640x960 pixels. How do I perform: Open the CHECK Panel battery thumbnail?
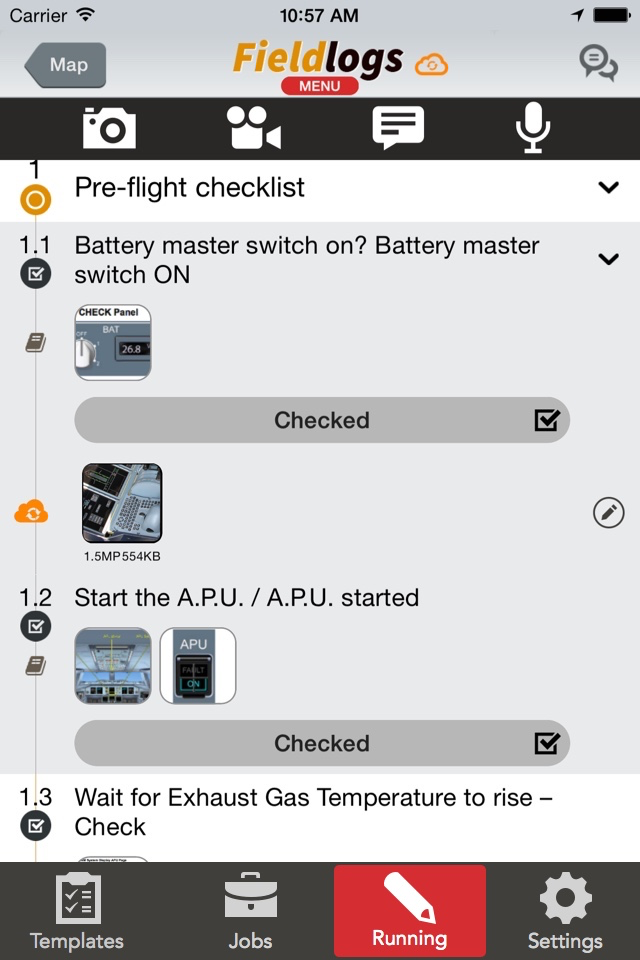[113, 342]
